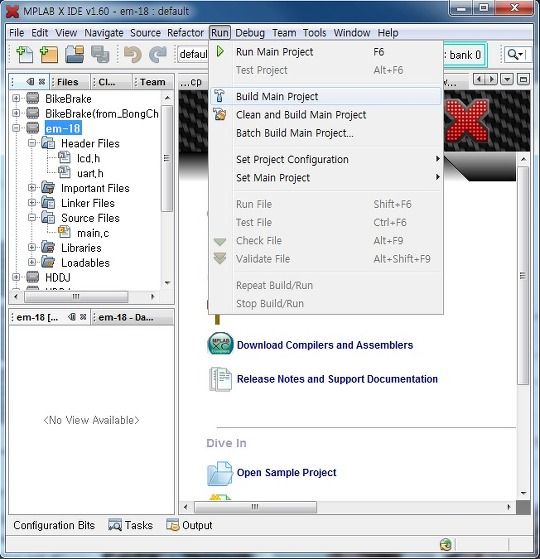540x559 pixels.
Task: Open the project configuration dropdown
Action: [193, 54]
